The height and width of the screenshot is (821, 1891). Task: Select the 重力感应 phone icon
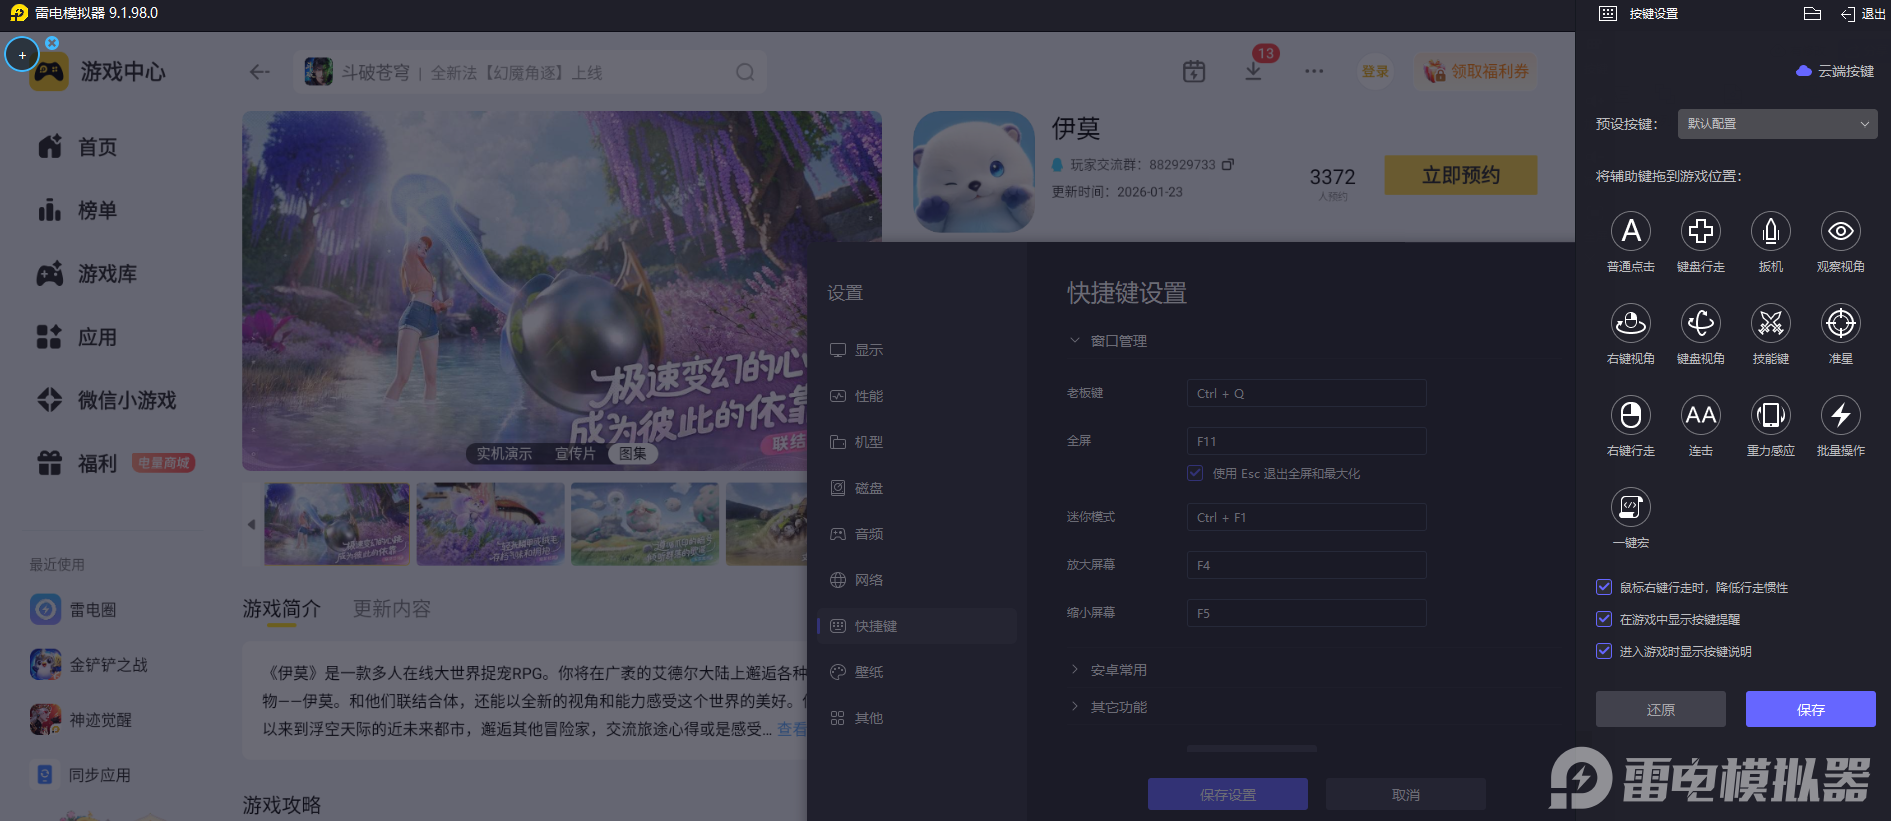click(1771, 415)
